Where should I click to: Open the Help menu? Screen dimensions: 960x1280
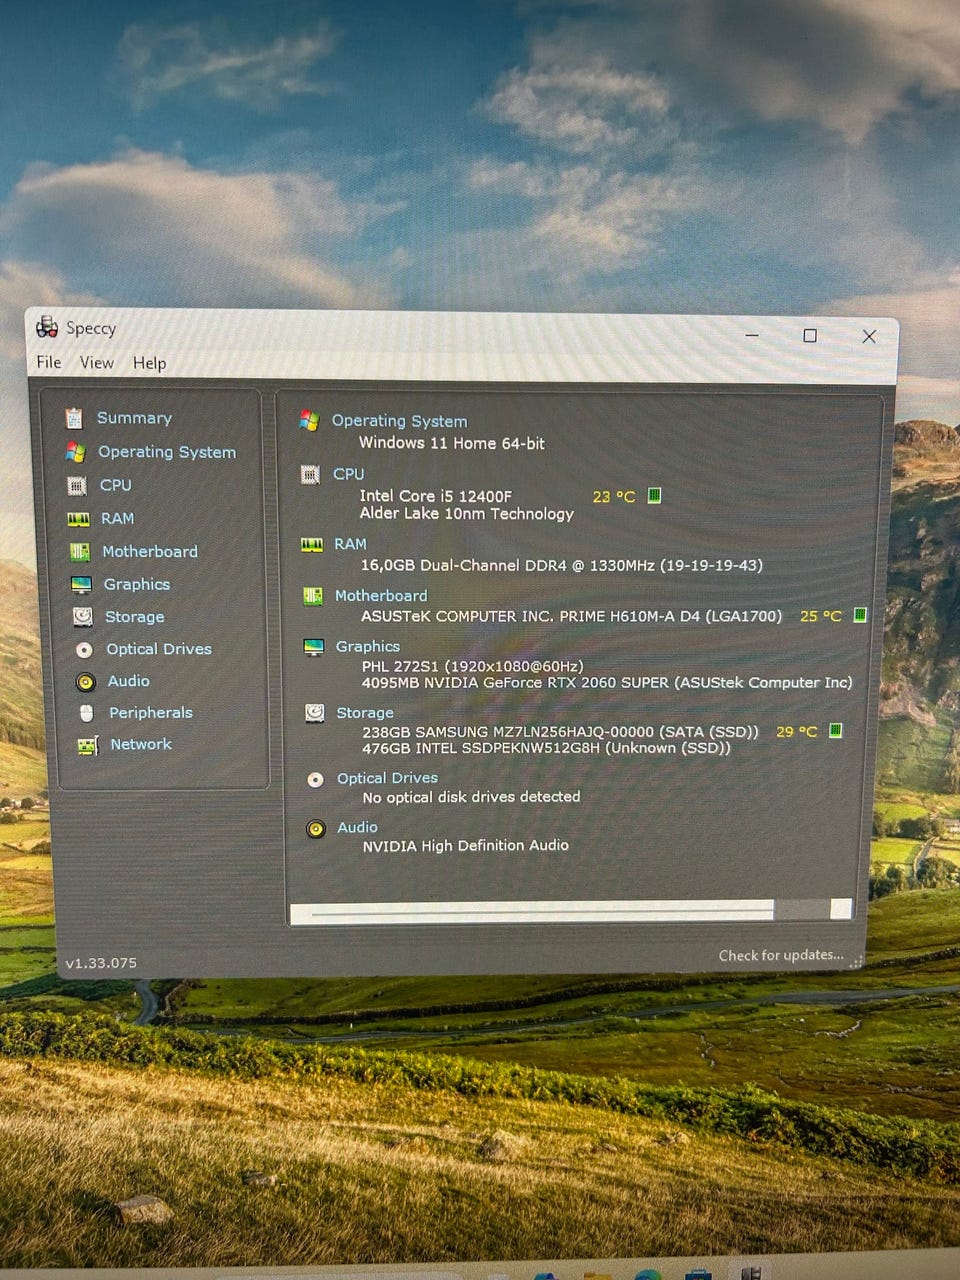tap(150, 363)
